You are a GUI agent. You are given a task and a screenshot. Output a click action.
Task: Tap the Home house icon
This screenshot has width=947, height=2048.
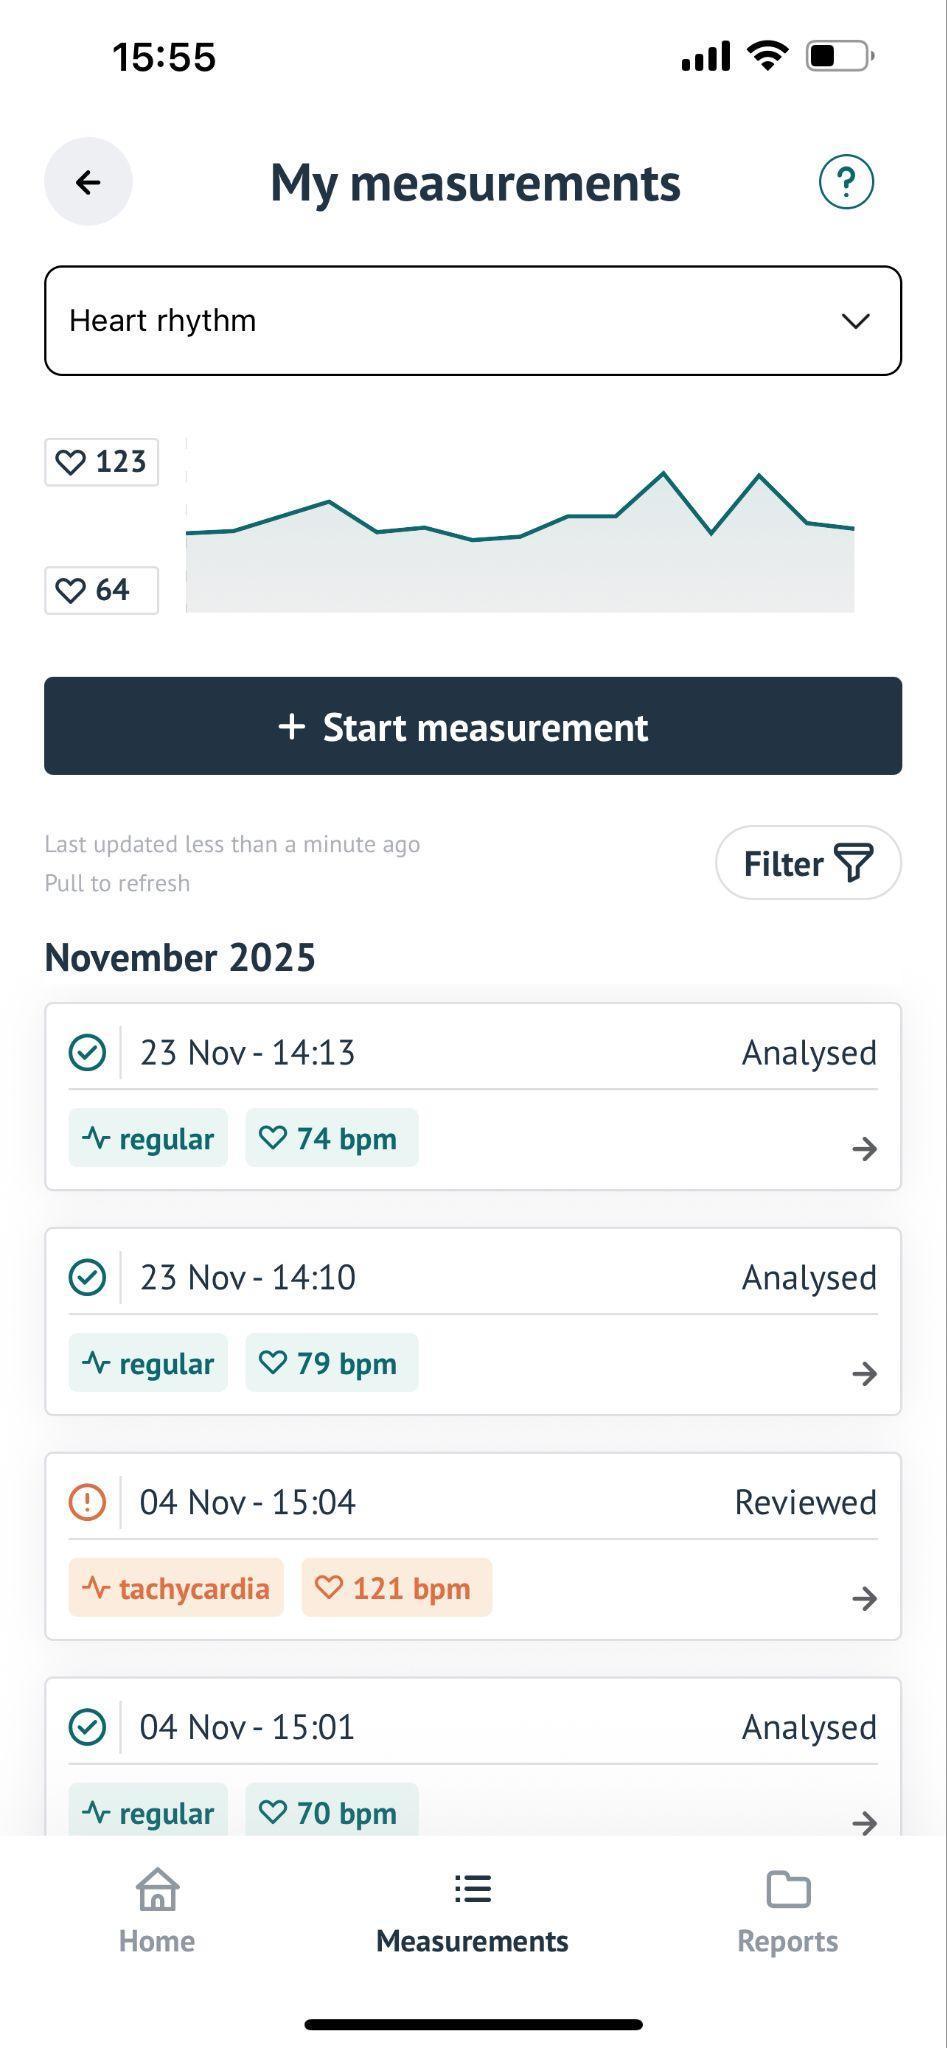tap(157, 1889)
